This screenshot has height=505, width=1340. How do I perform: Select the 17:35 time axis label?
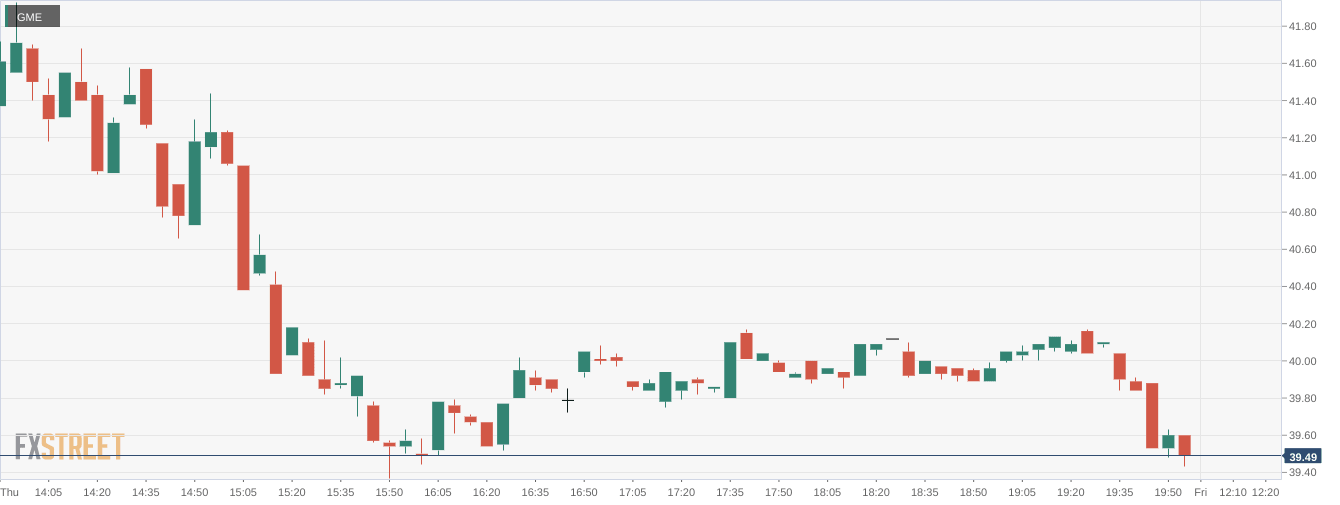point(730,492)
